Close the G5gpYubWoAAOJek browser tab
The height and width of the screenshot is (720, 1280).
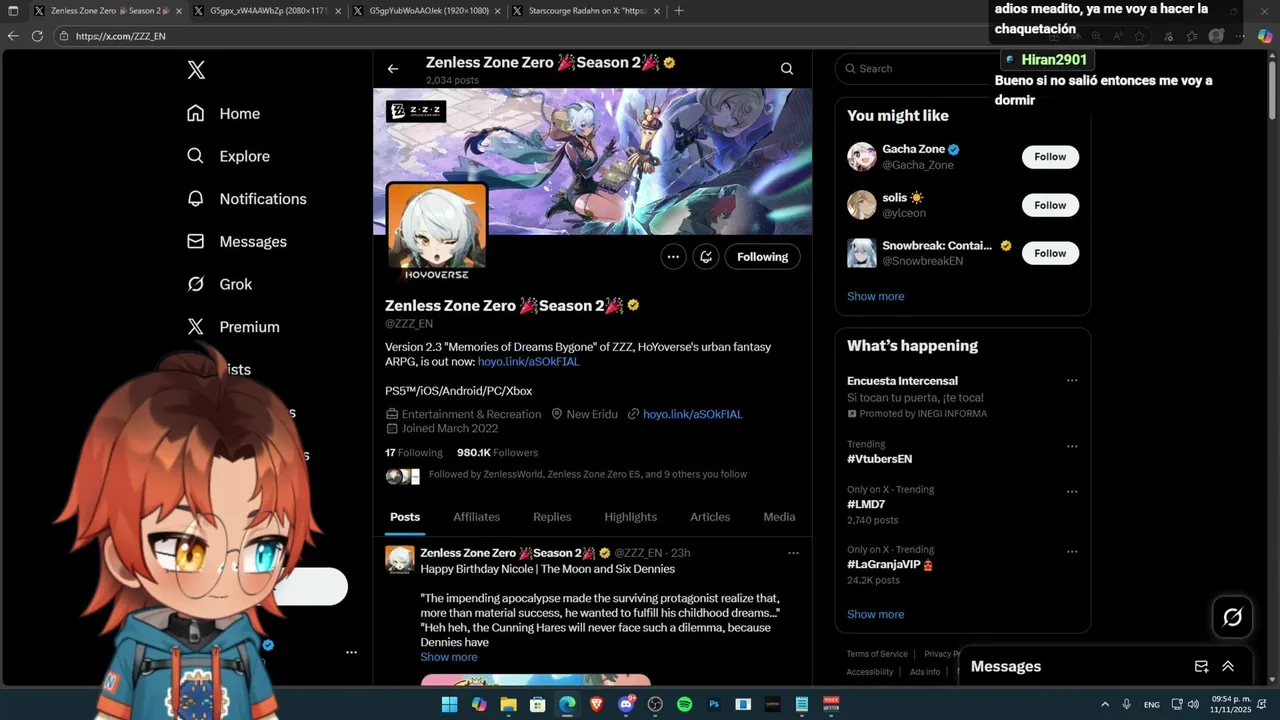(x=496, y=11)
